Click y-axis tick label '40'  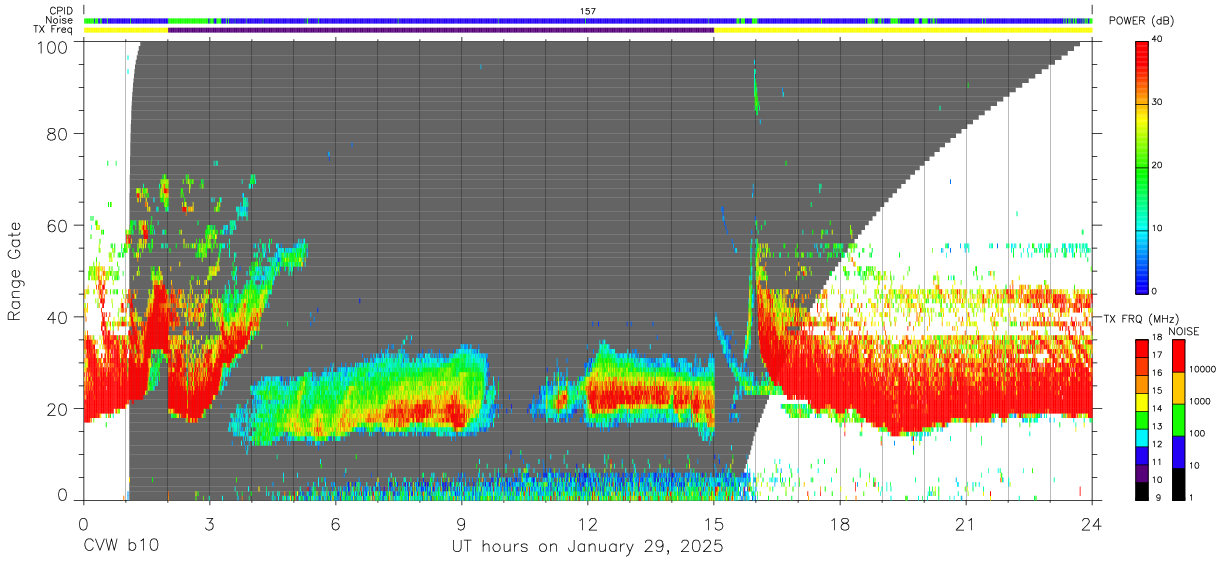point(57,317)
